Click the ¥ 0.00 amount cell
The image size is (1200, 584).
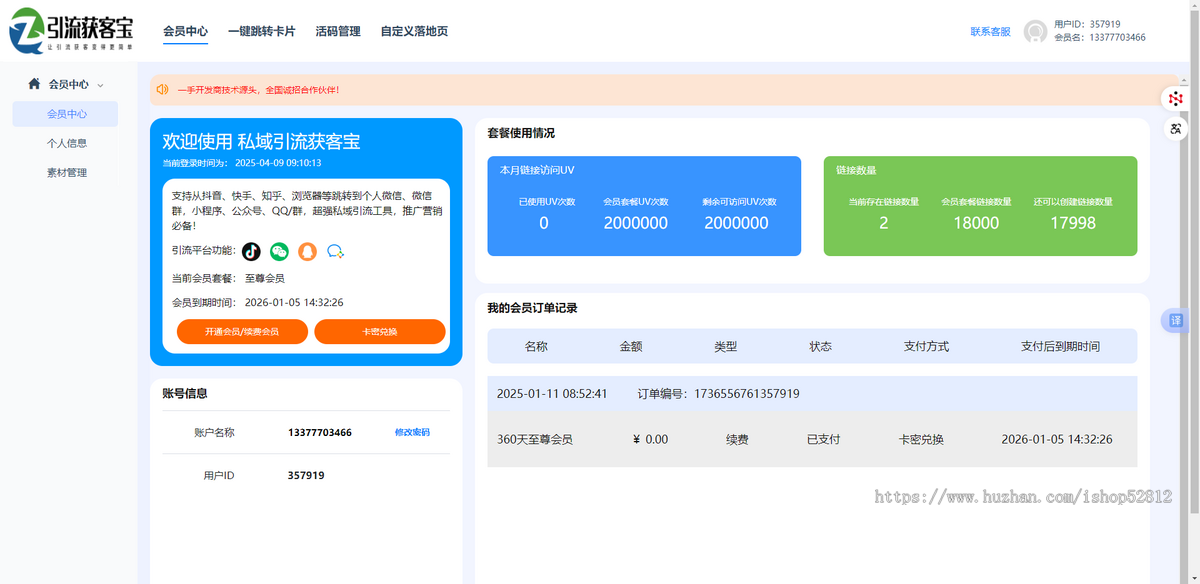[651, 439]
